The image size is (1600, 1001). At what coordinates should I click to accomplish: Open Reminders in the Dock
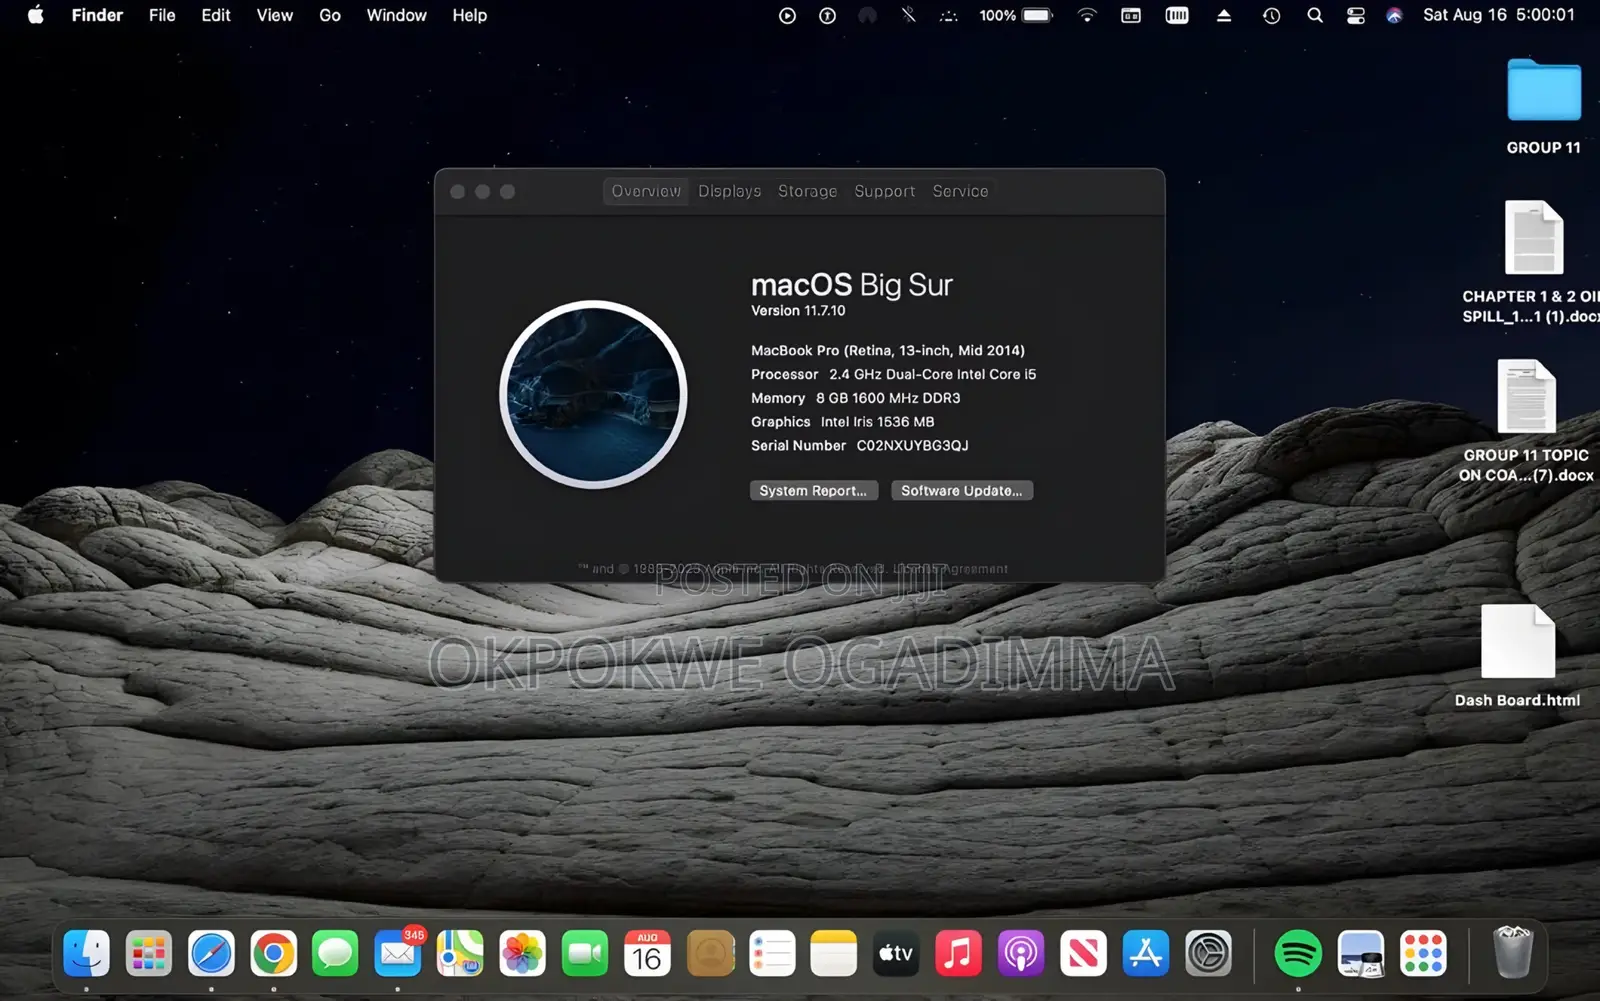coord(772,953)
